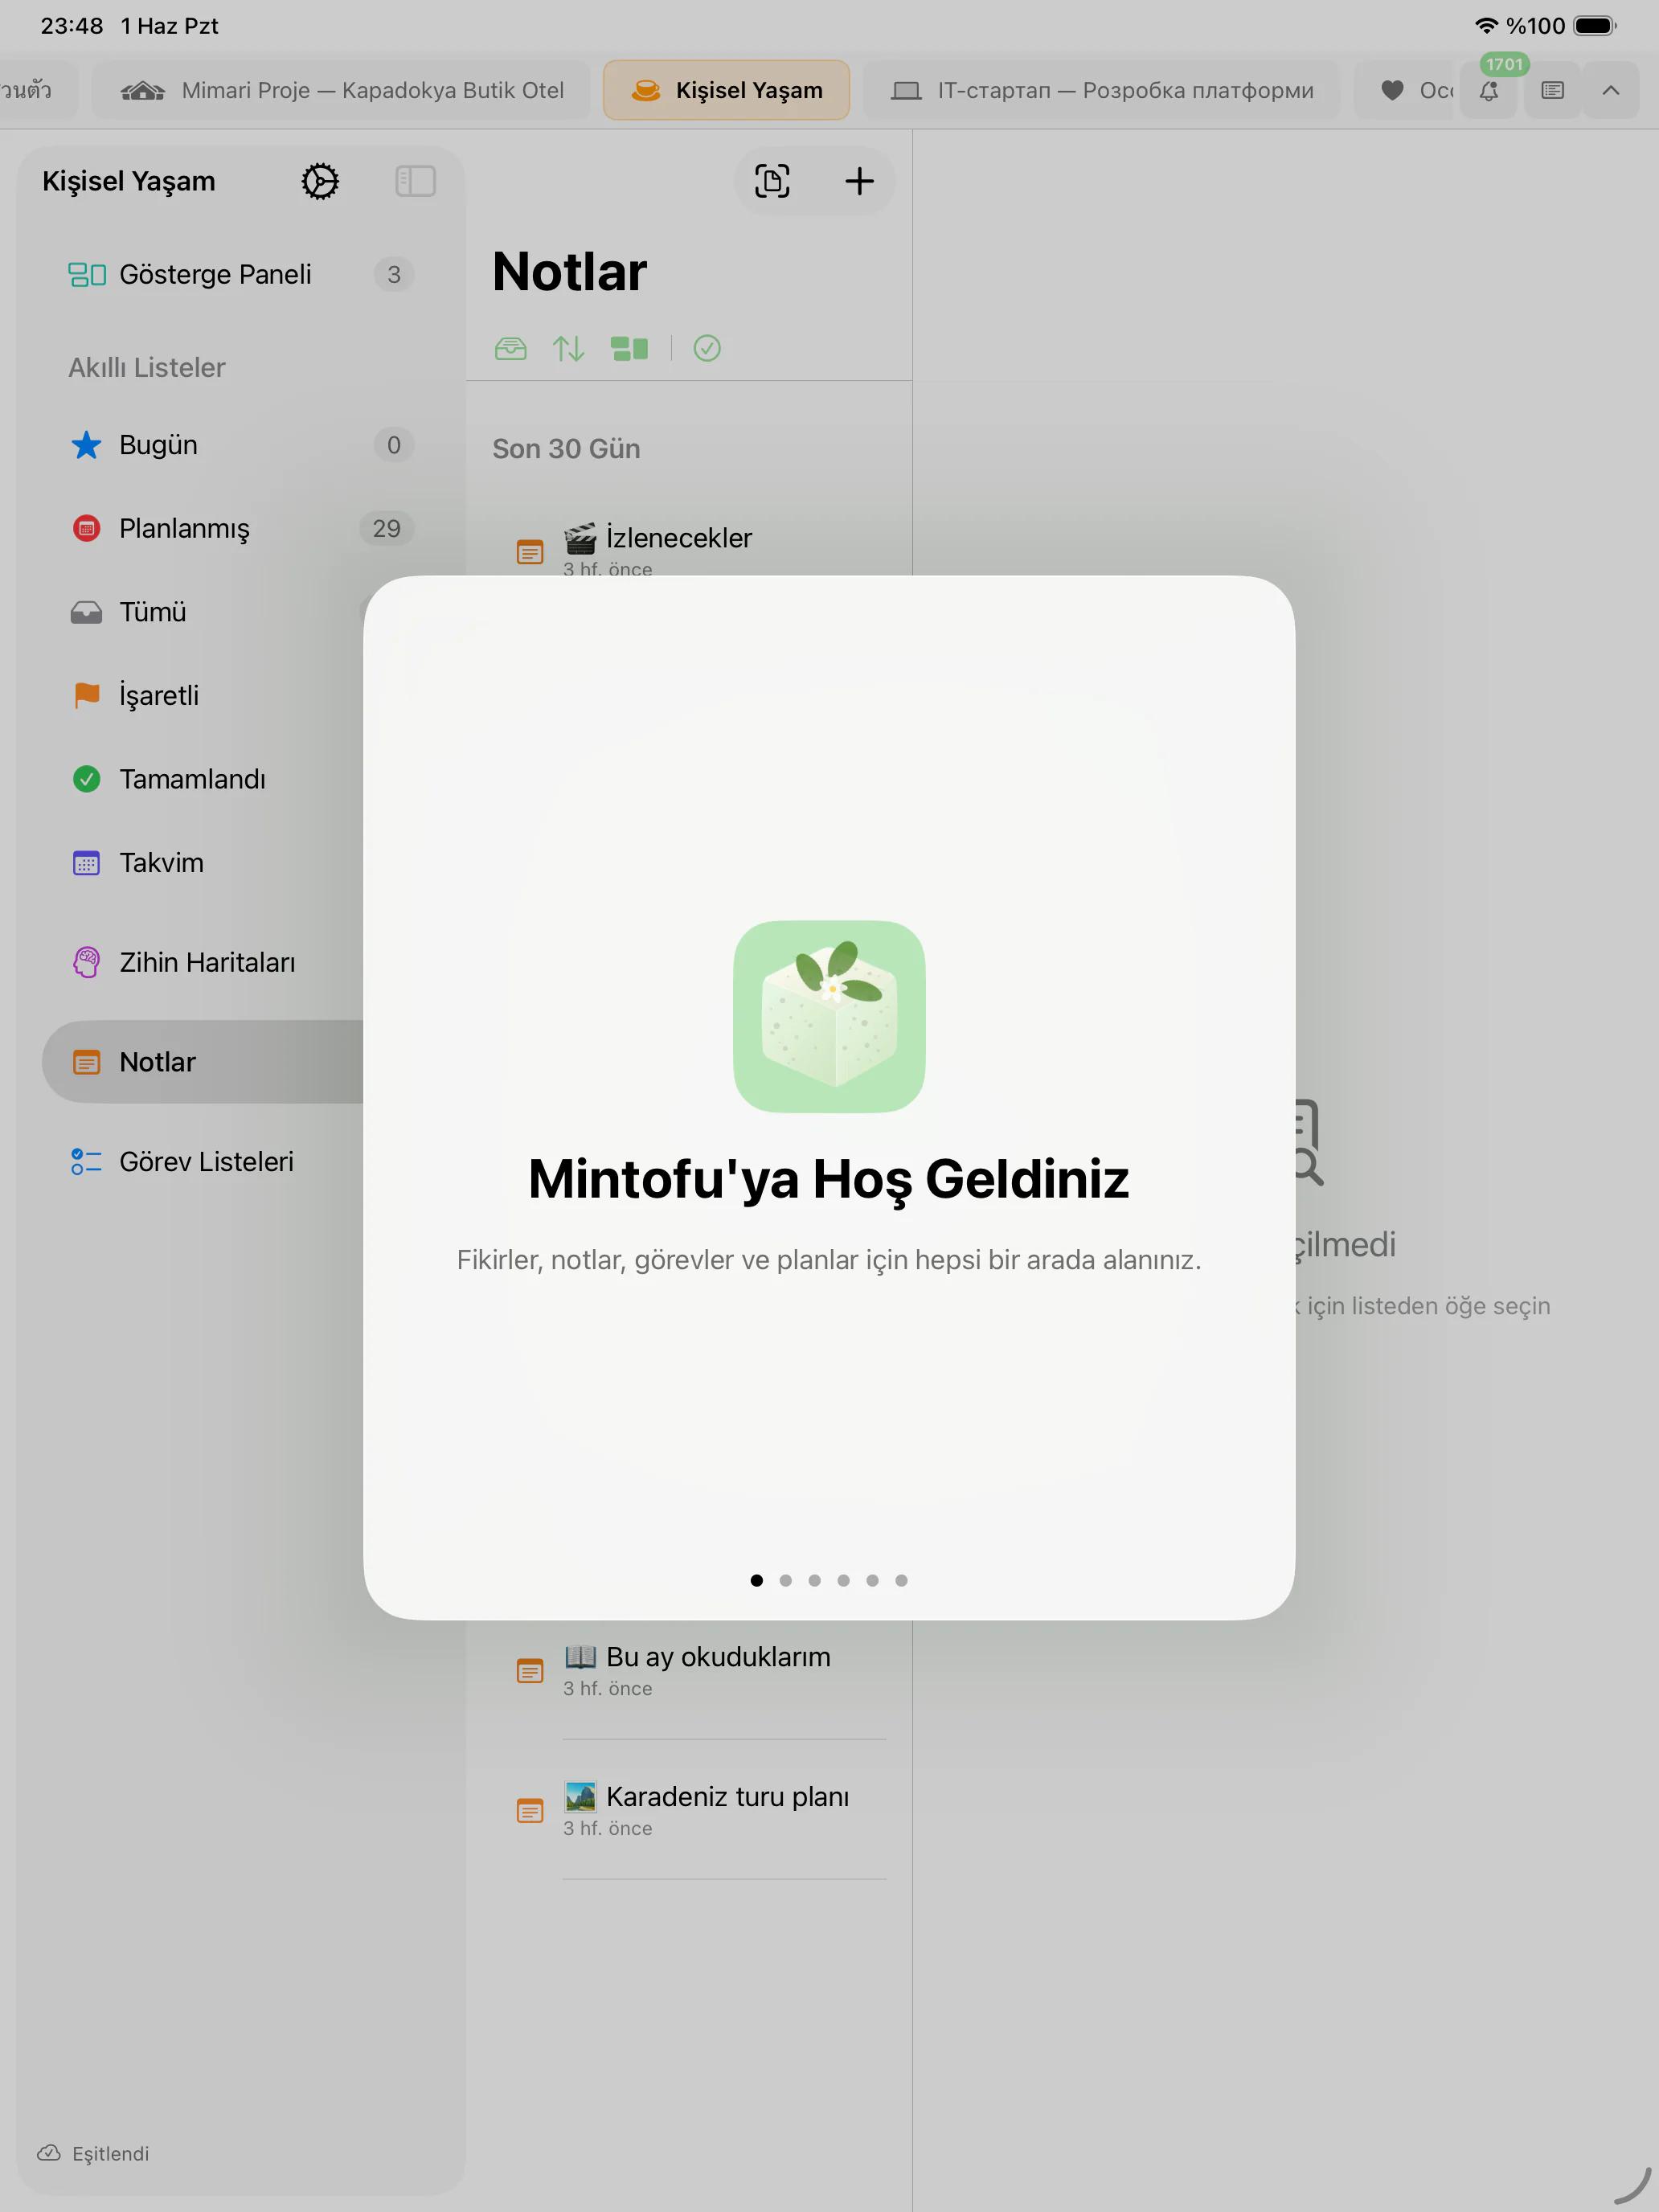Click the blue star Bugün icon
The height and width of the screenshot is (2212, 1659).
pyautogui.click(x=87, y=445)
